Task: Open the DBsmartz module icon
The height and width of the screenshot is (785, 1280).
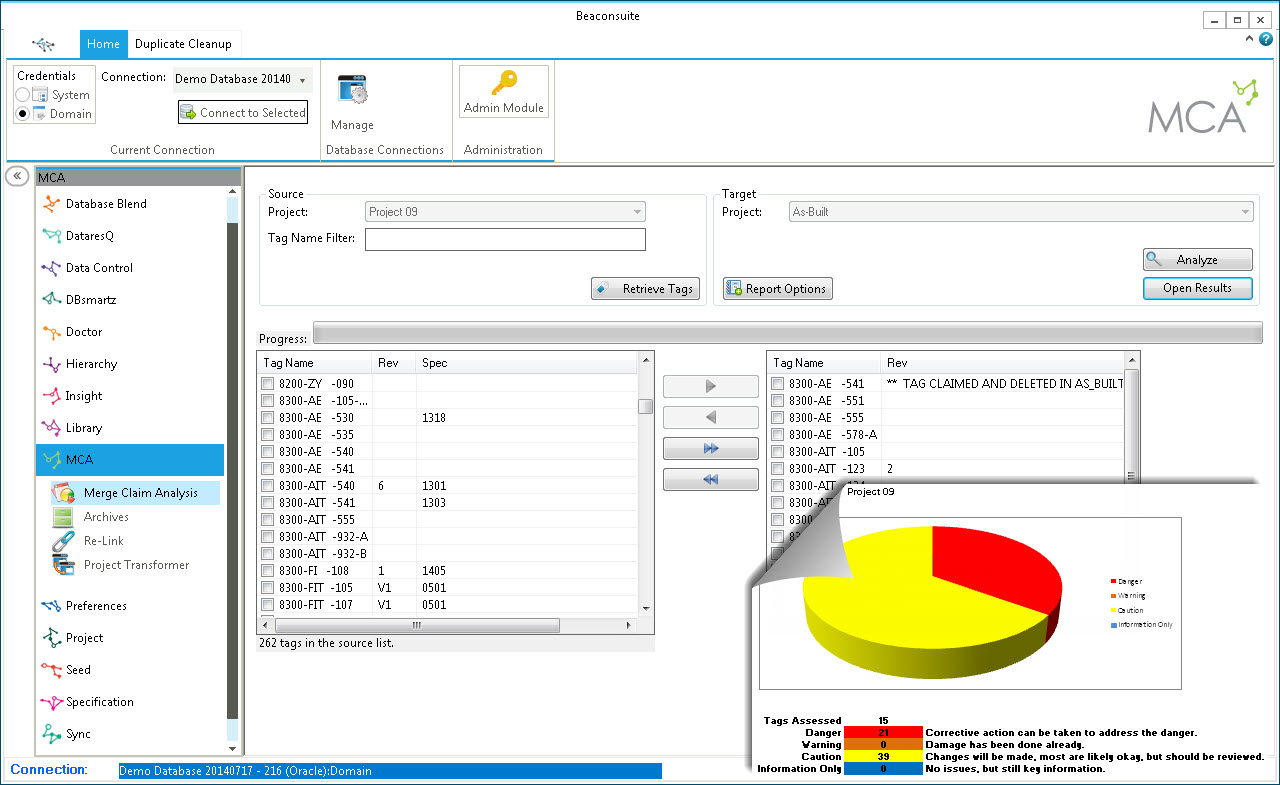Action: coord(52,300)
